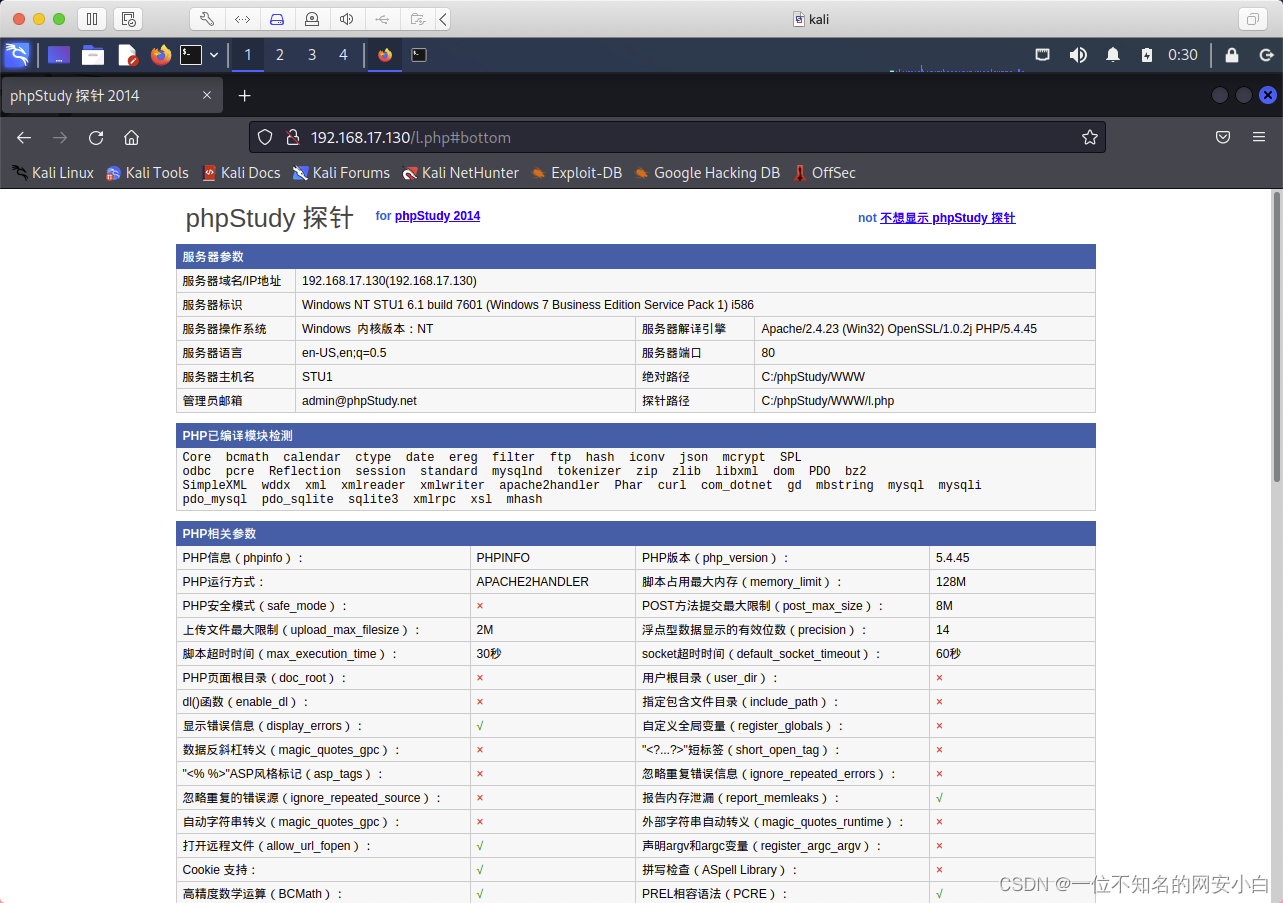Click the APACHE2HANDLER value
Screen dimensions: 1283x903
(x=533, y=582)
